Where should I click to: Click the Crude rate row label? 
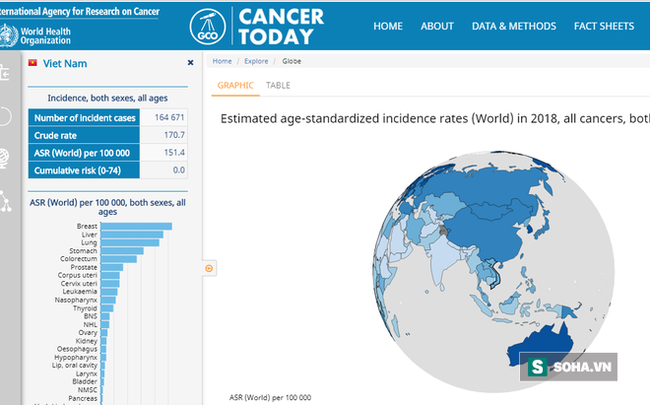click(55, 136)
